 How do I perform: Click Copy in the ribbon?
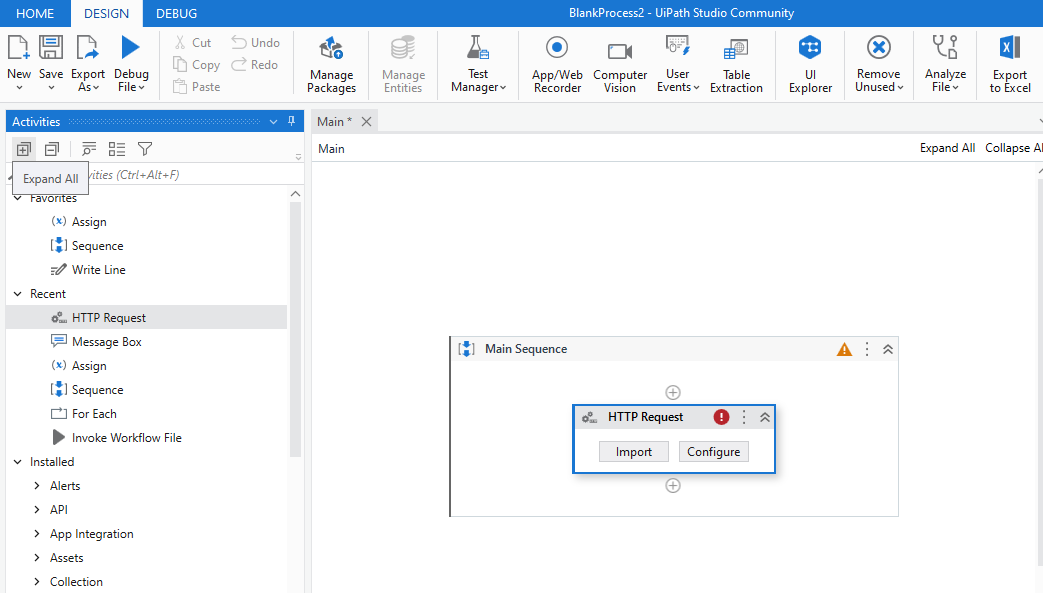coord(196,65)
